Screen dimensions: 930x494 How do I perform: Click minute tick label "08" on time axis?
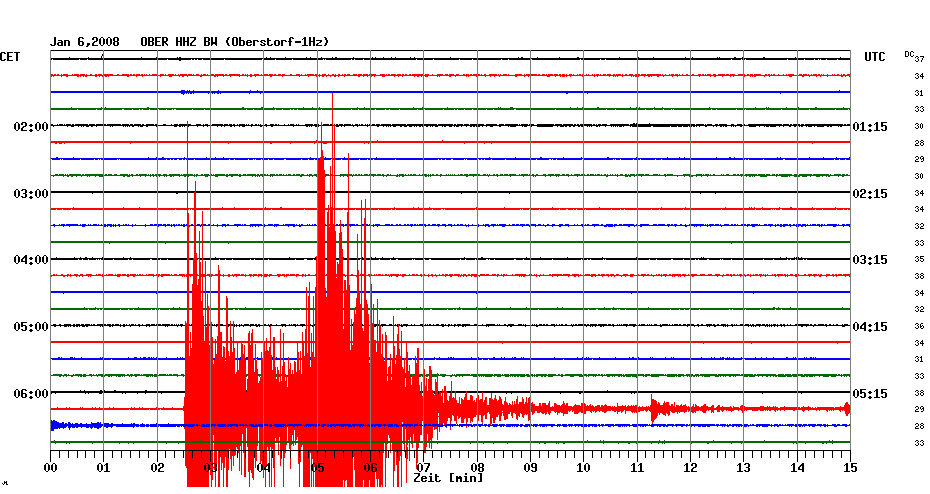tap(477, 468)
